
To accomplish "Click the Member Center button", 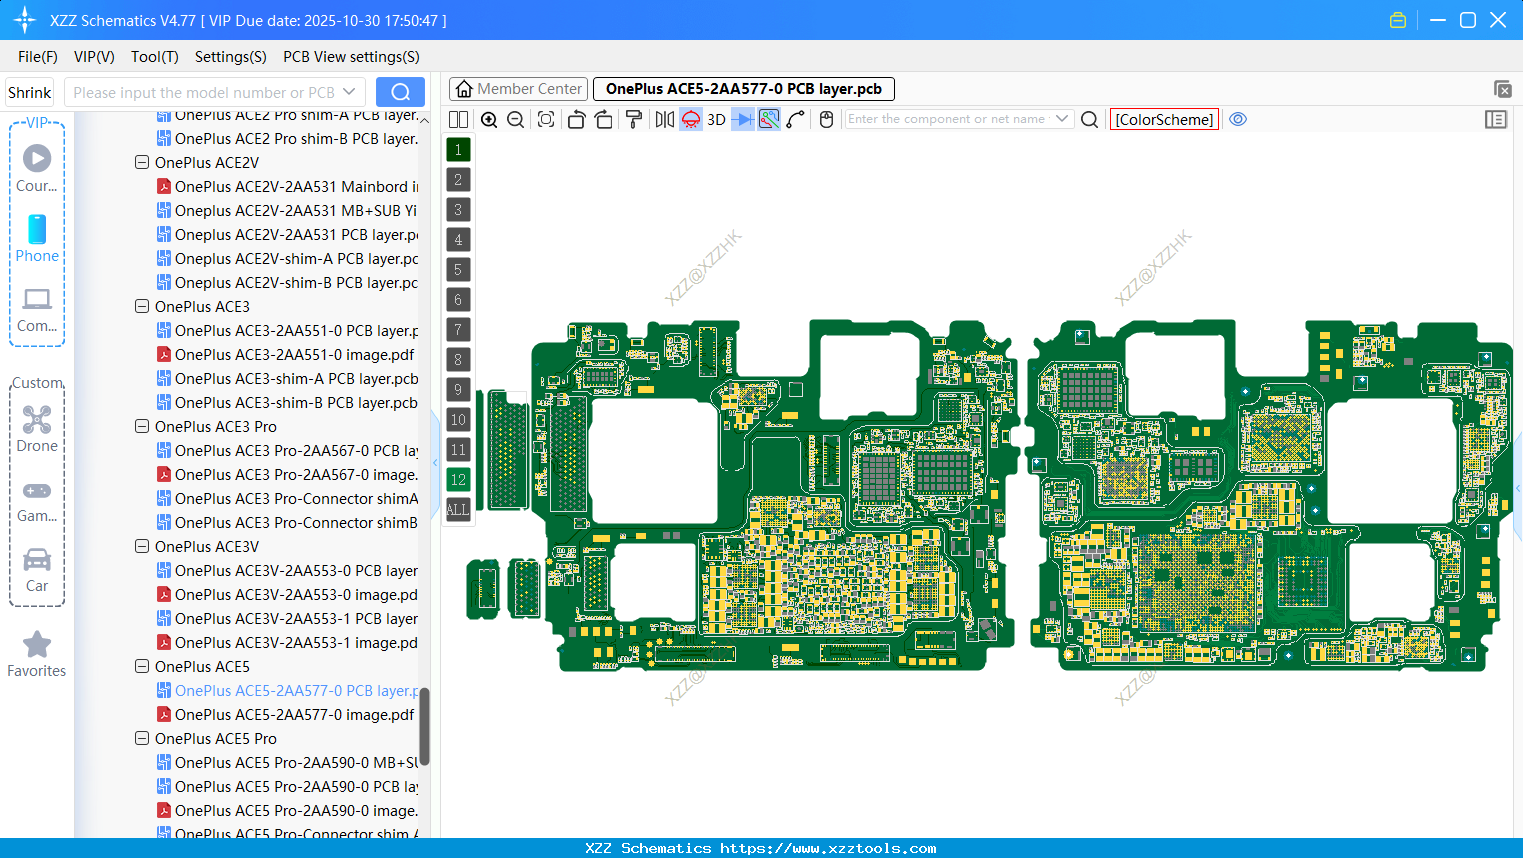I will point(518,88).
